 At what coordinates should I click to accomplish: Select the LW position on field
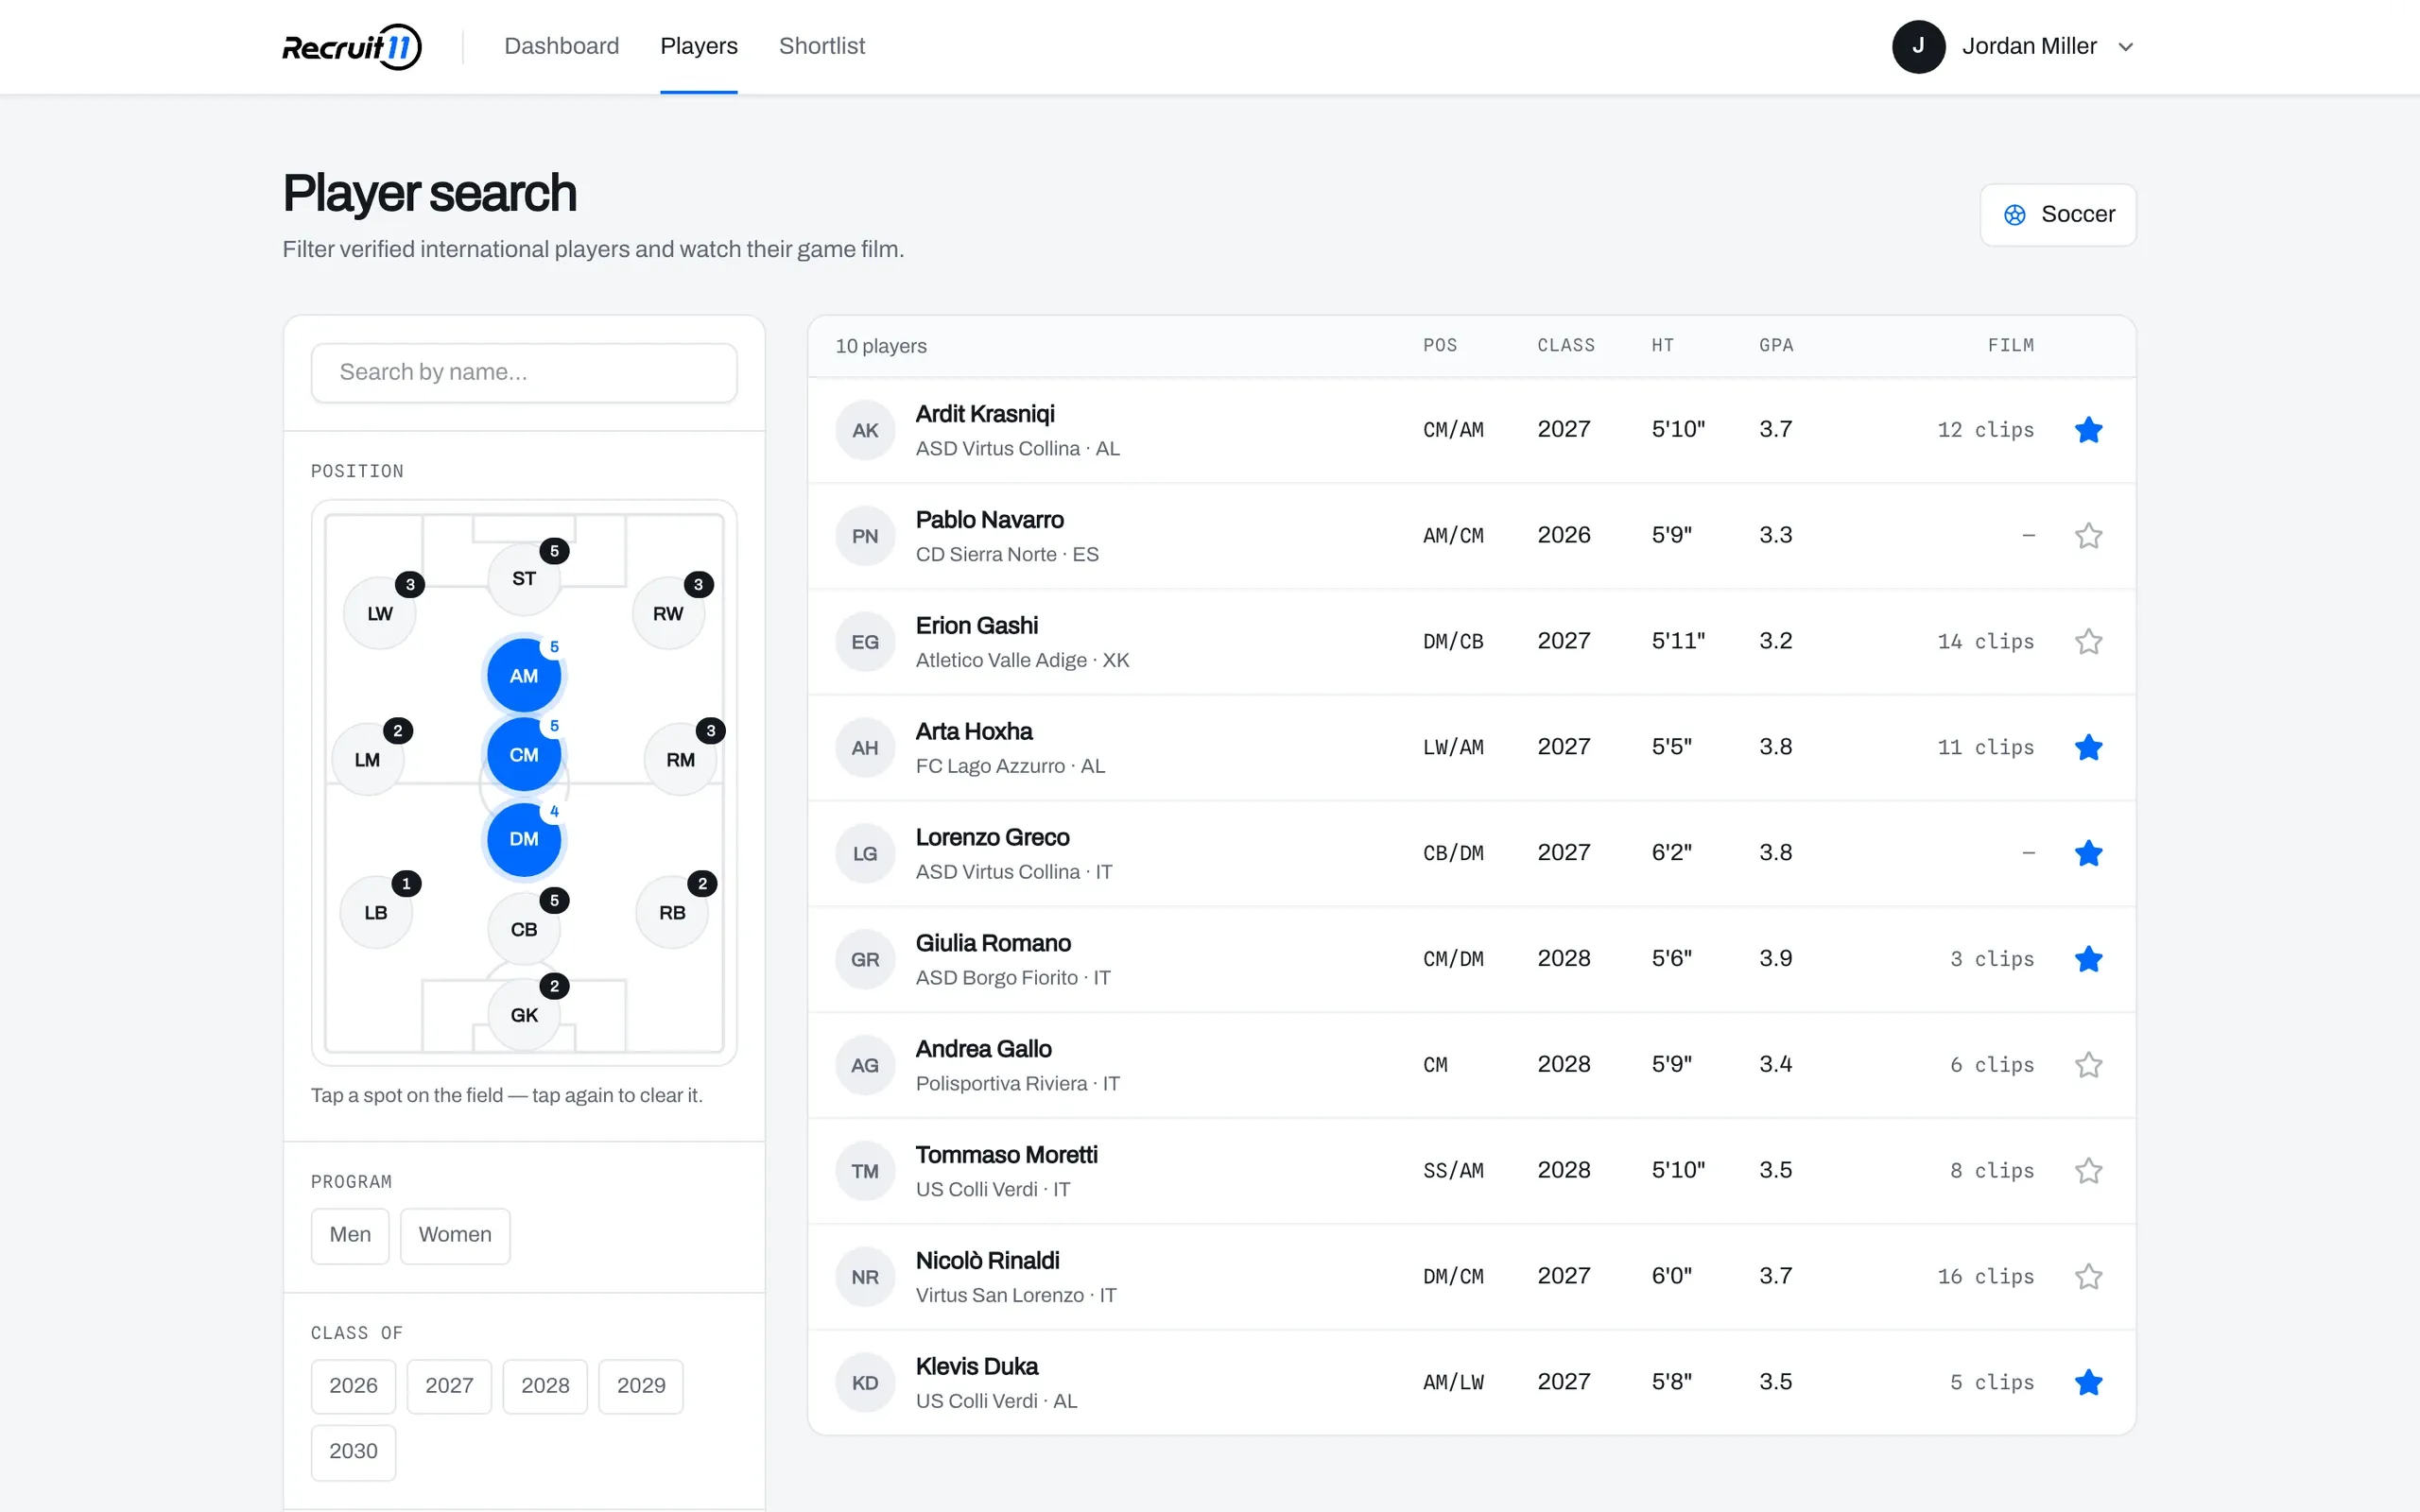380,614
